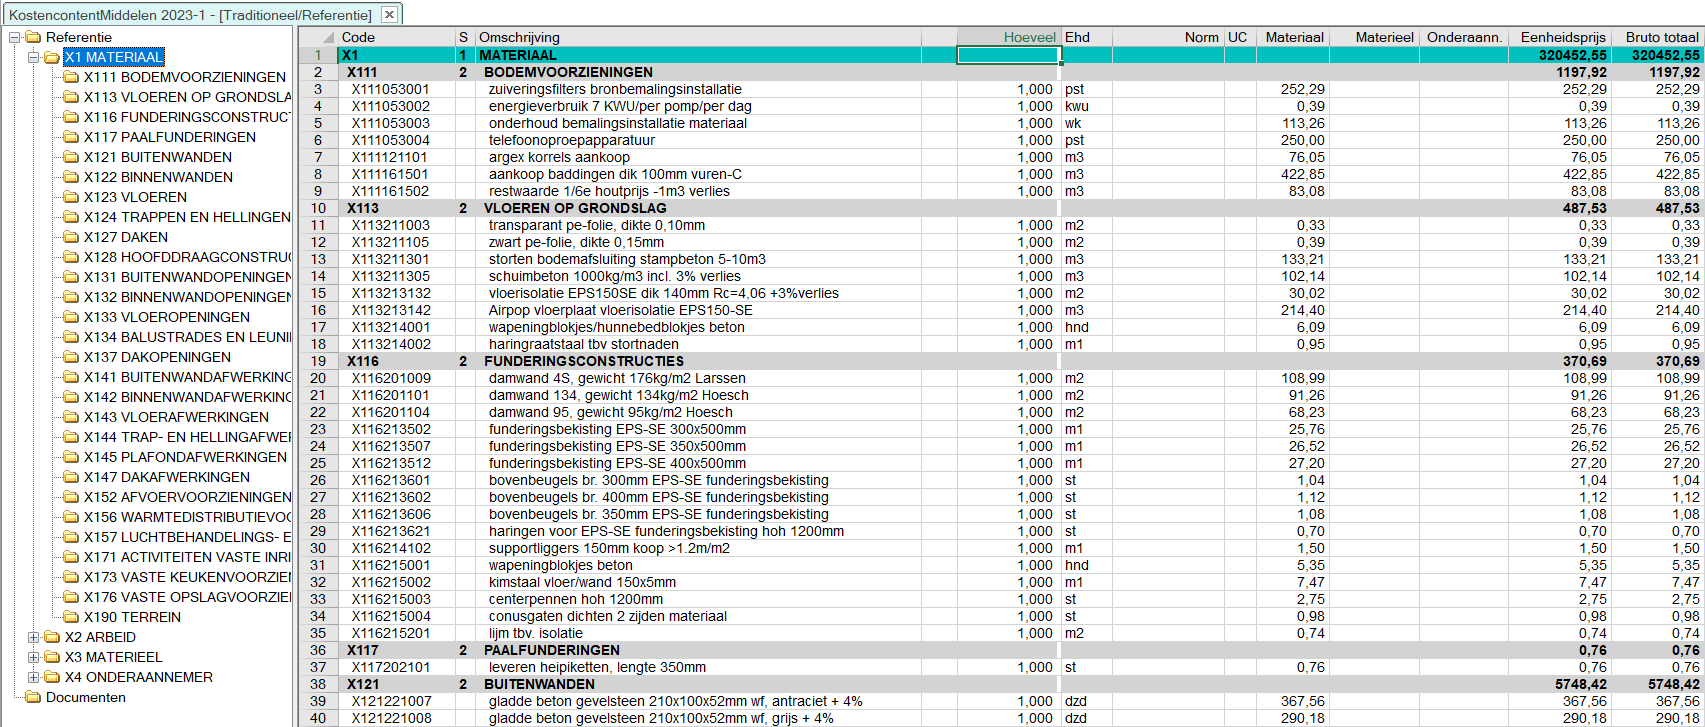
Task: Click description 'argex korrels aankoop'
Action: pyautogui.click(x=559, y=157)
